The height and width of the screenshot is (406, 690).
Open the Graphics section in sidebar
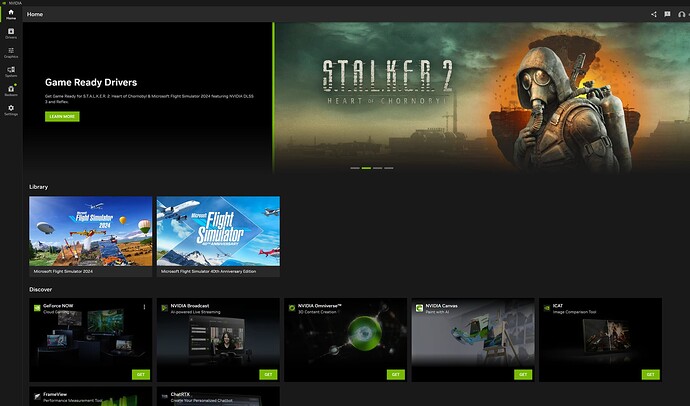point(11,53)
